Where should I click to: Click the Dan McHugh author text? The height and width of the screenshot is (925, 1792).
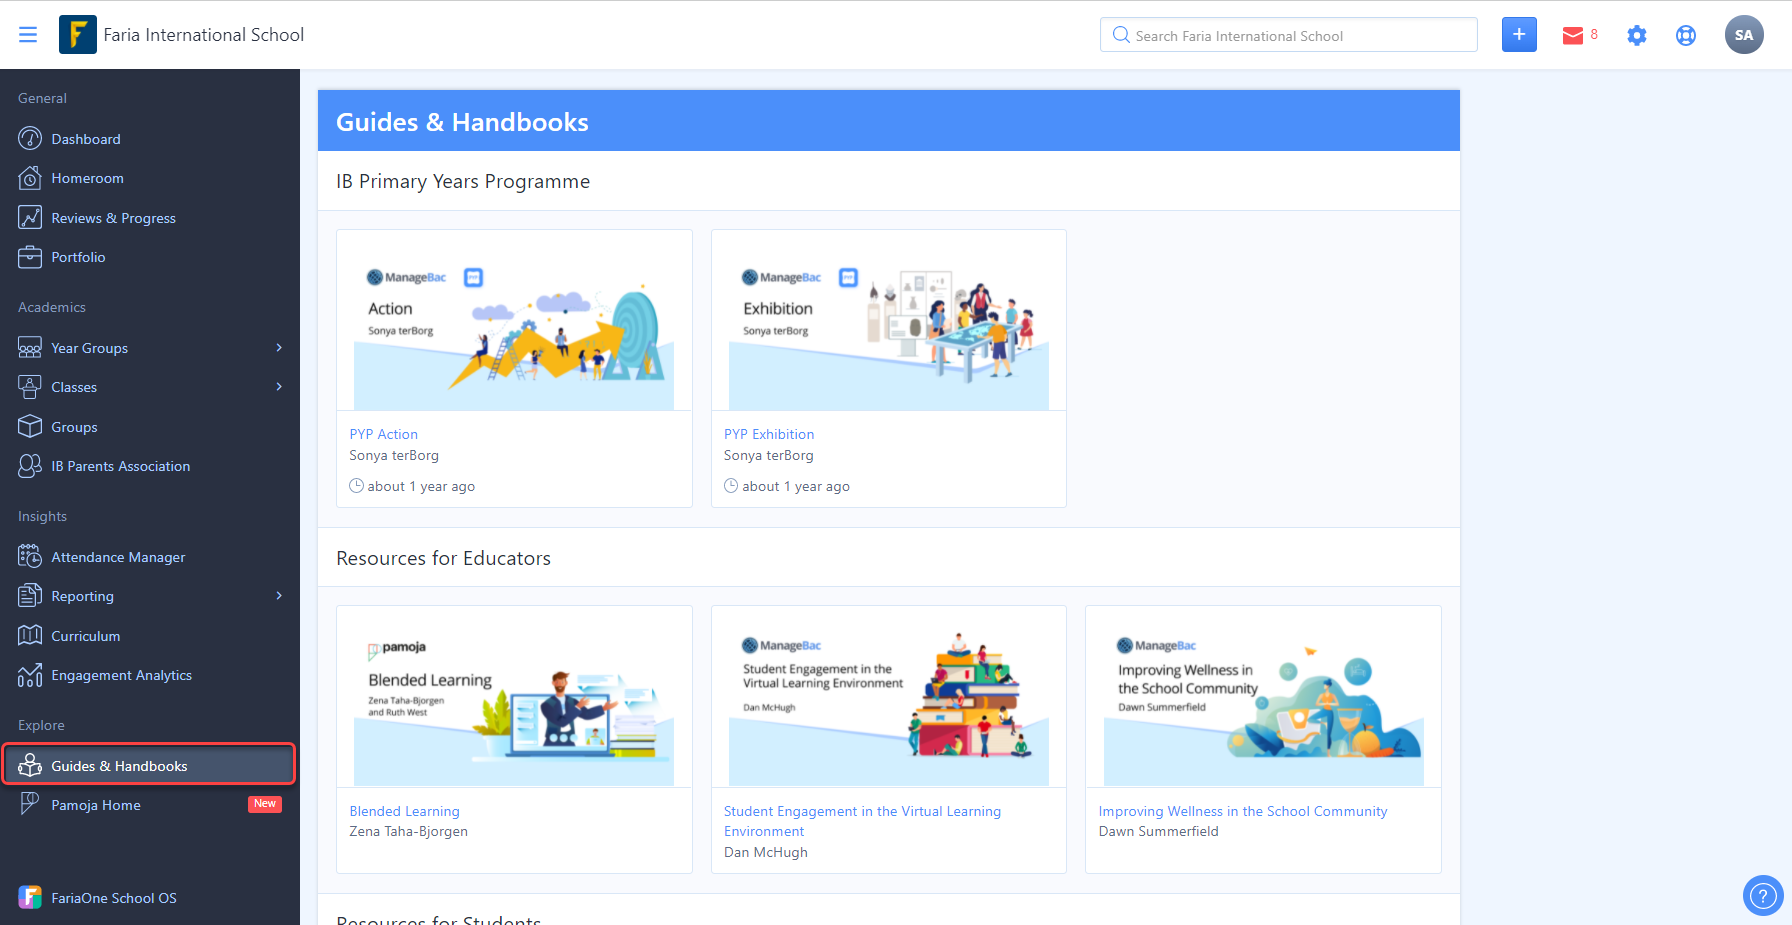[766, 852]
